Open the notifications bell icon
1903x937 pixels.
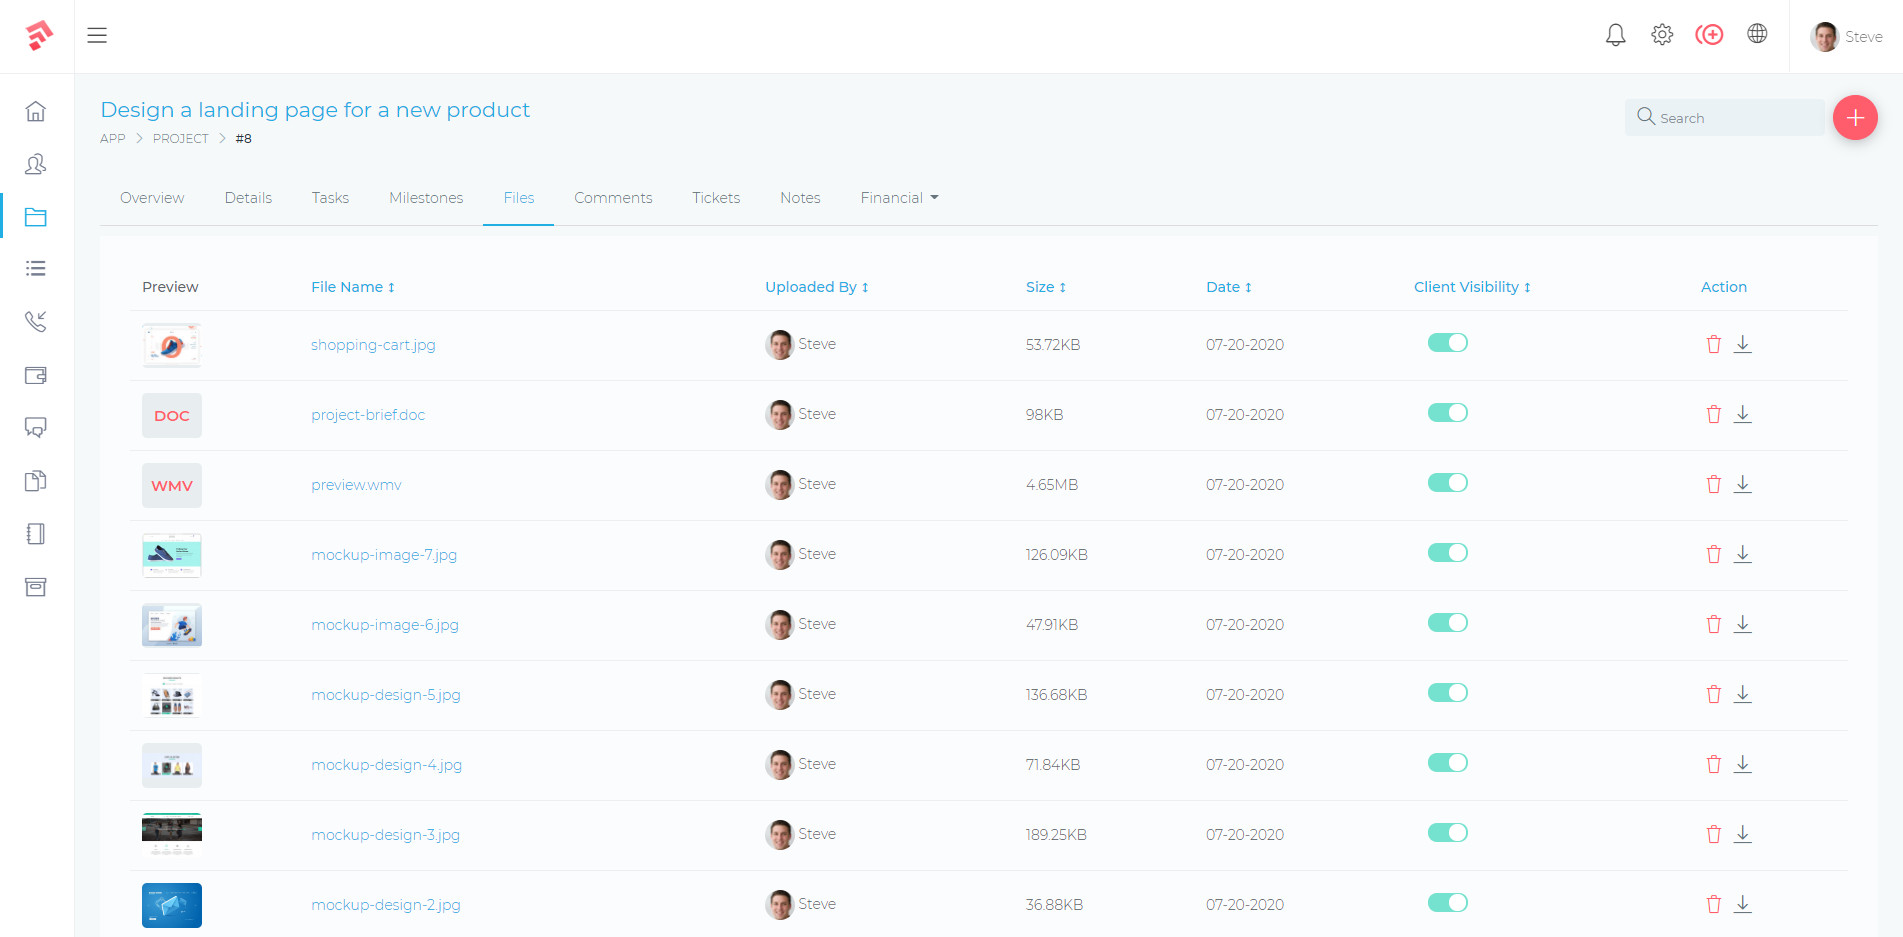point(1615,34)
